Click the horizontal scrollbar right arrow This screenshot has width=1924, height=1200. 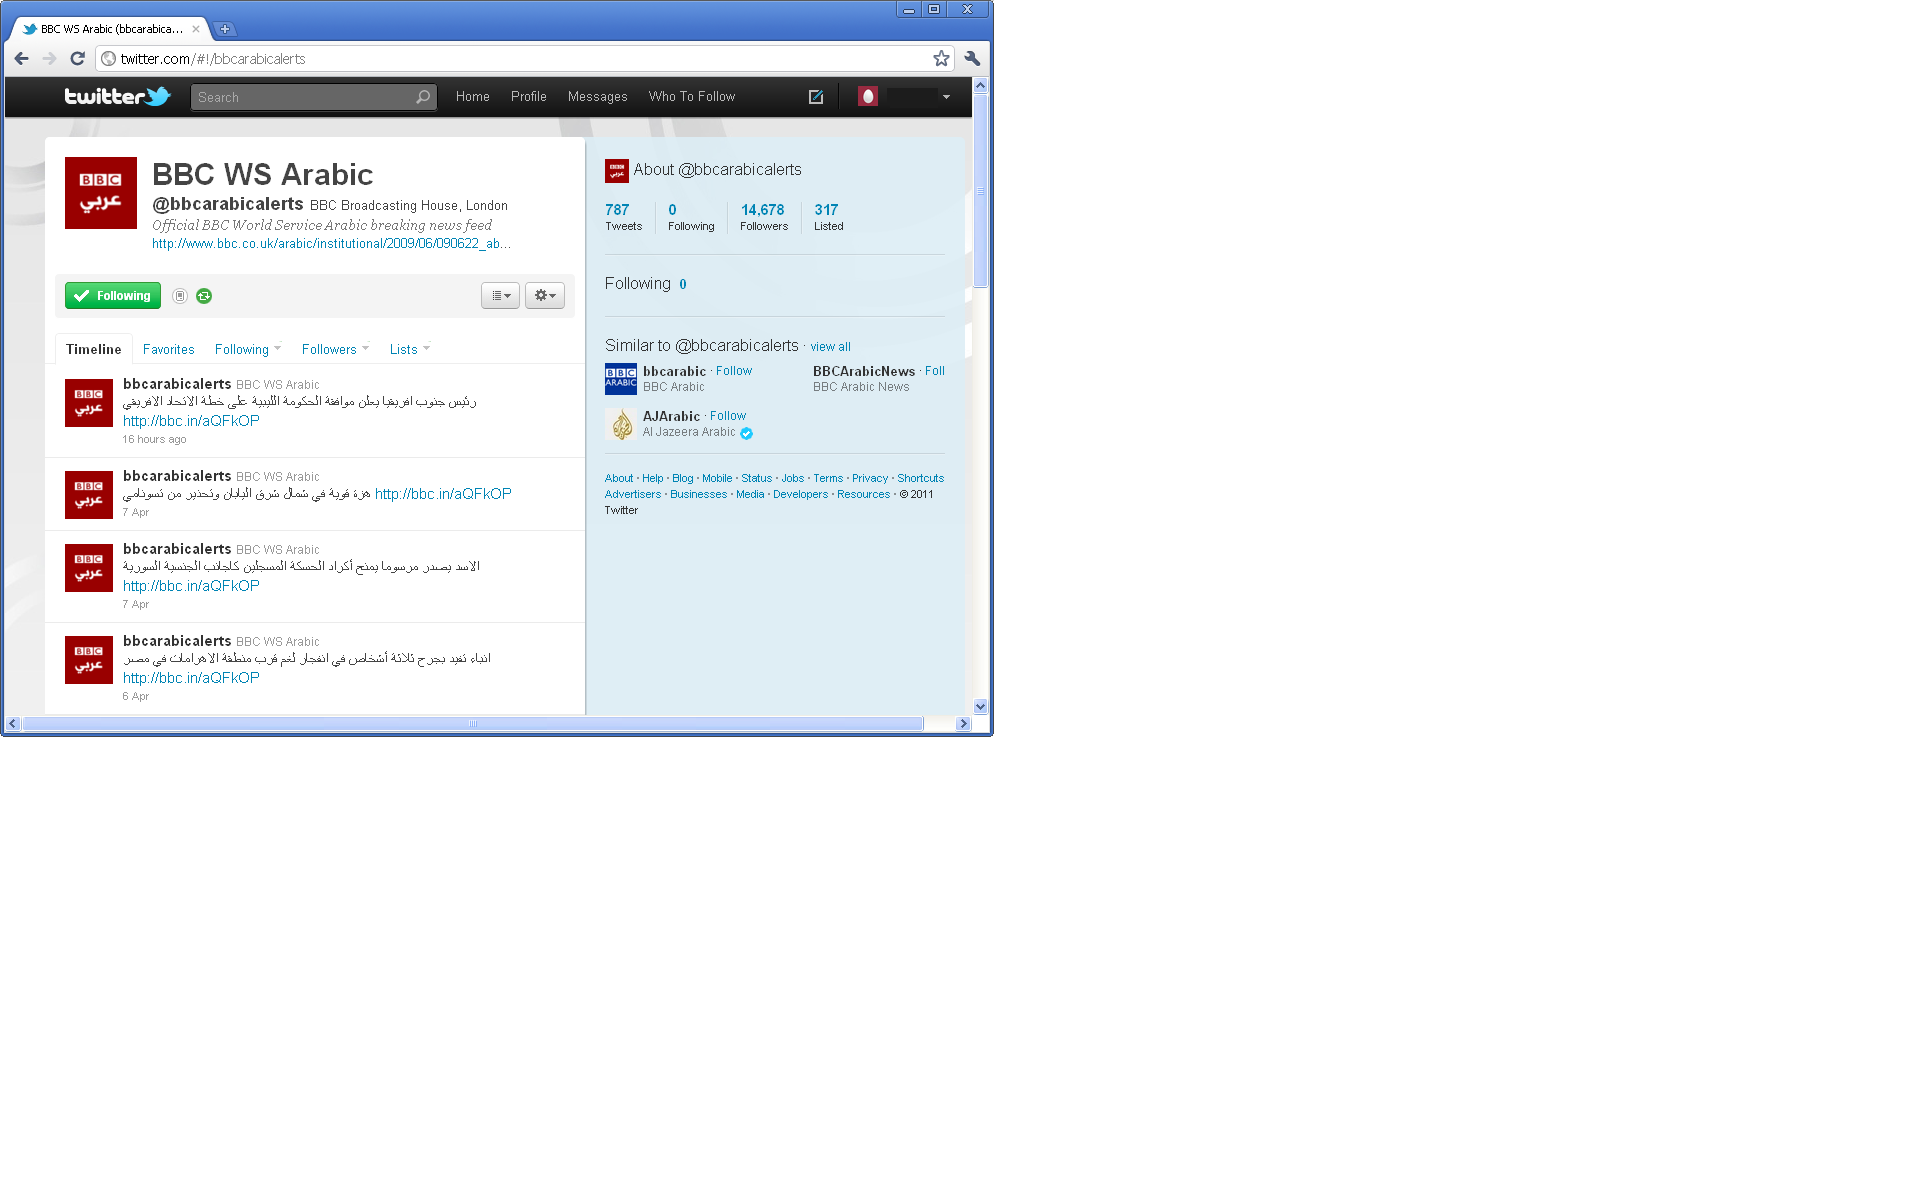pos(963,724)
